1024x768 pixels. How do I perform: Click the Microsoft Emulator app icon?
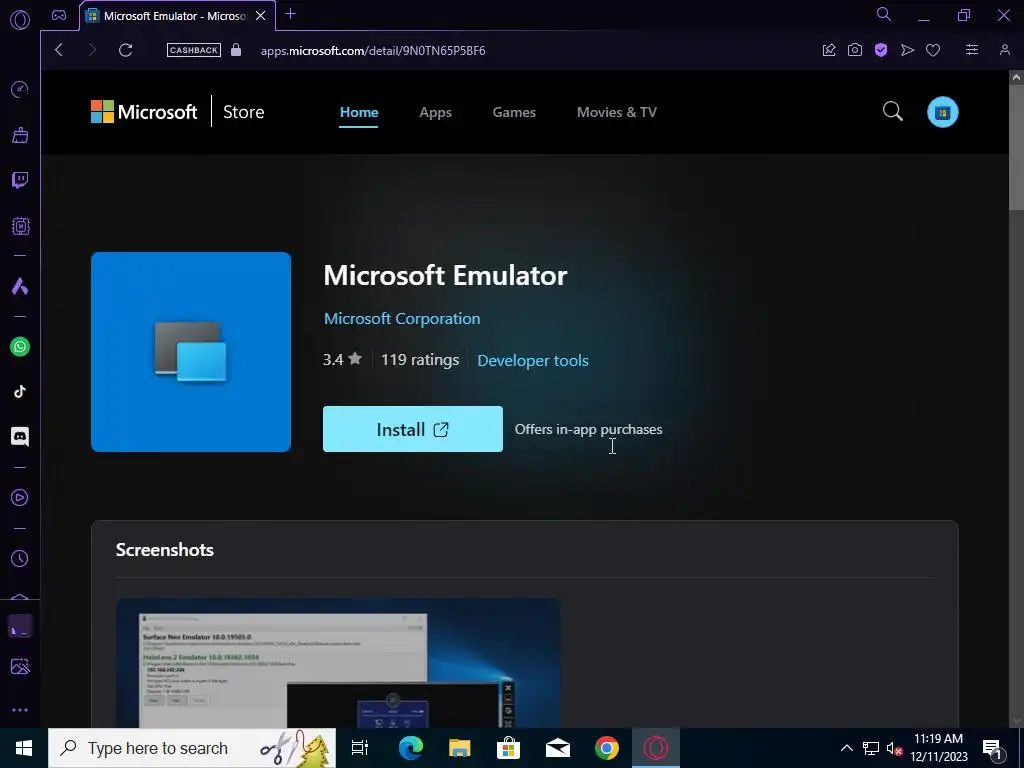pos(191,352)
